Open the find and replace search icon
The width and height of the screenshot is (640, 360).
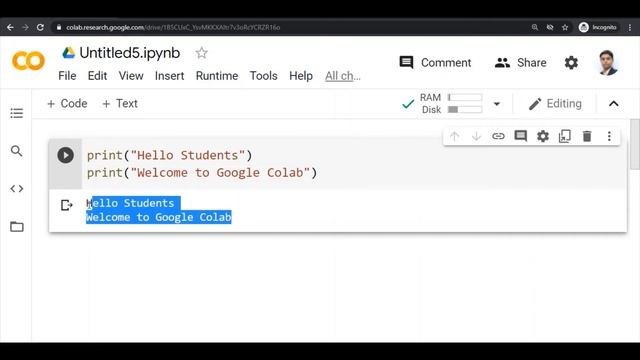(x=16, y=151)
